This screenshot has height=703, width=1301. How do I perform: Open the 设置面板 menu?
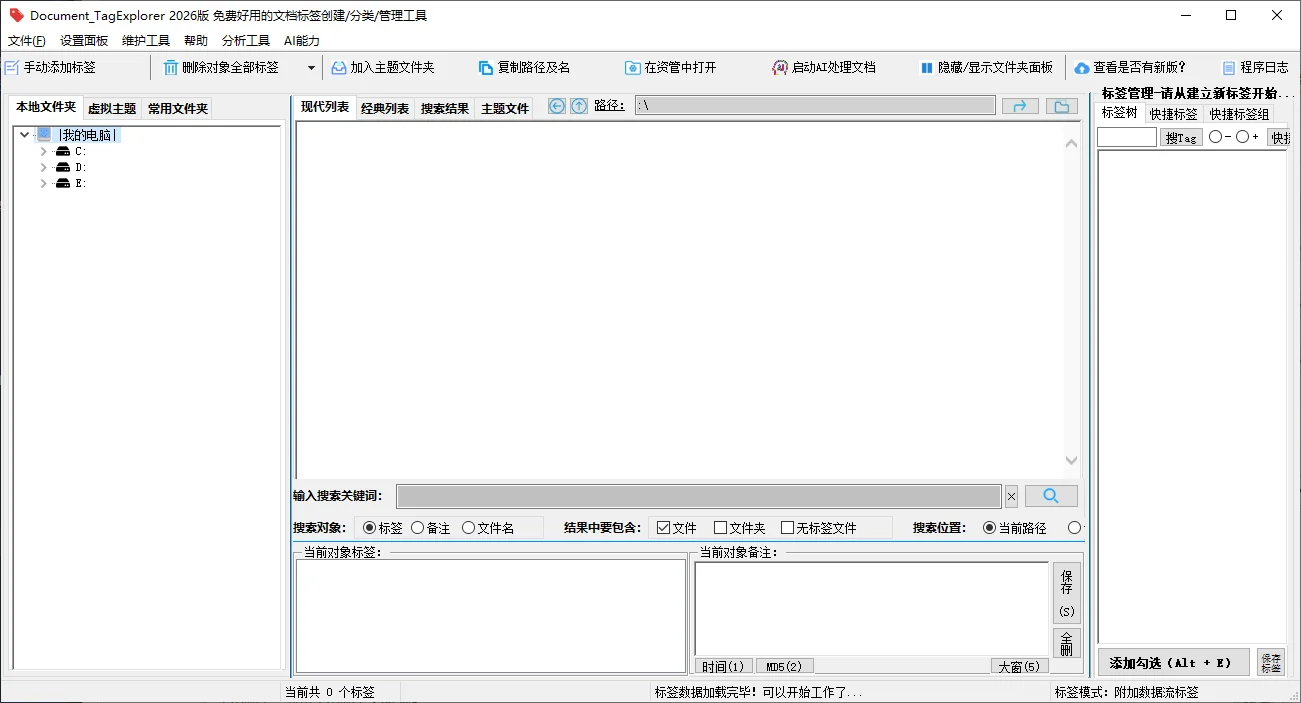pos(84,41)
